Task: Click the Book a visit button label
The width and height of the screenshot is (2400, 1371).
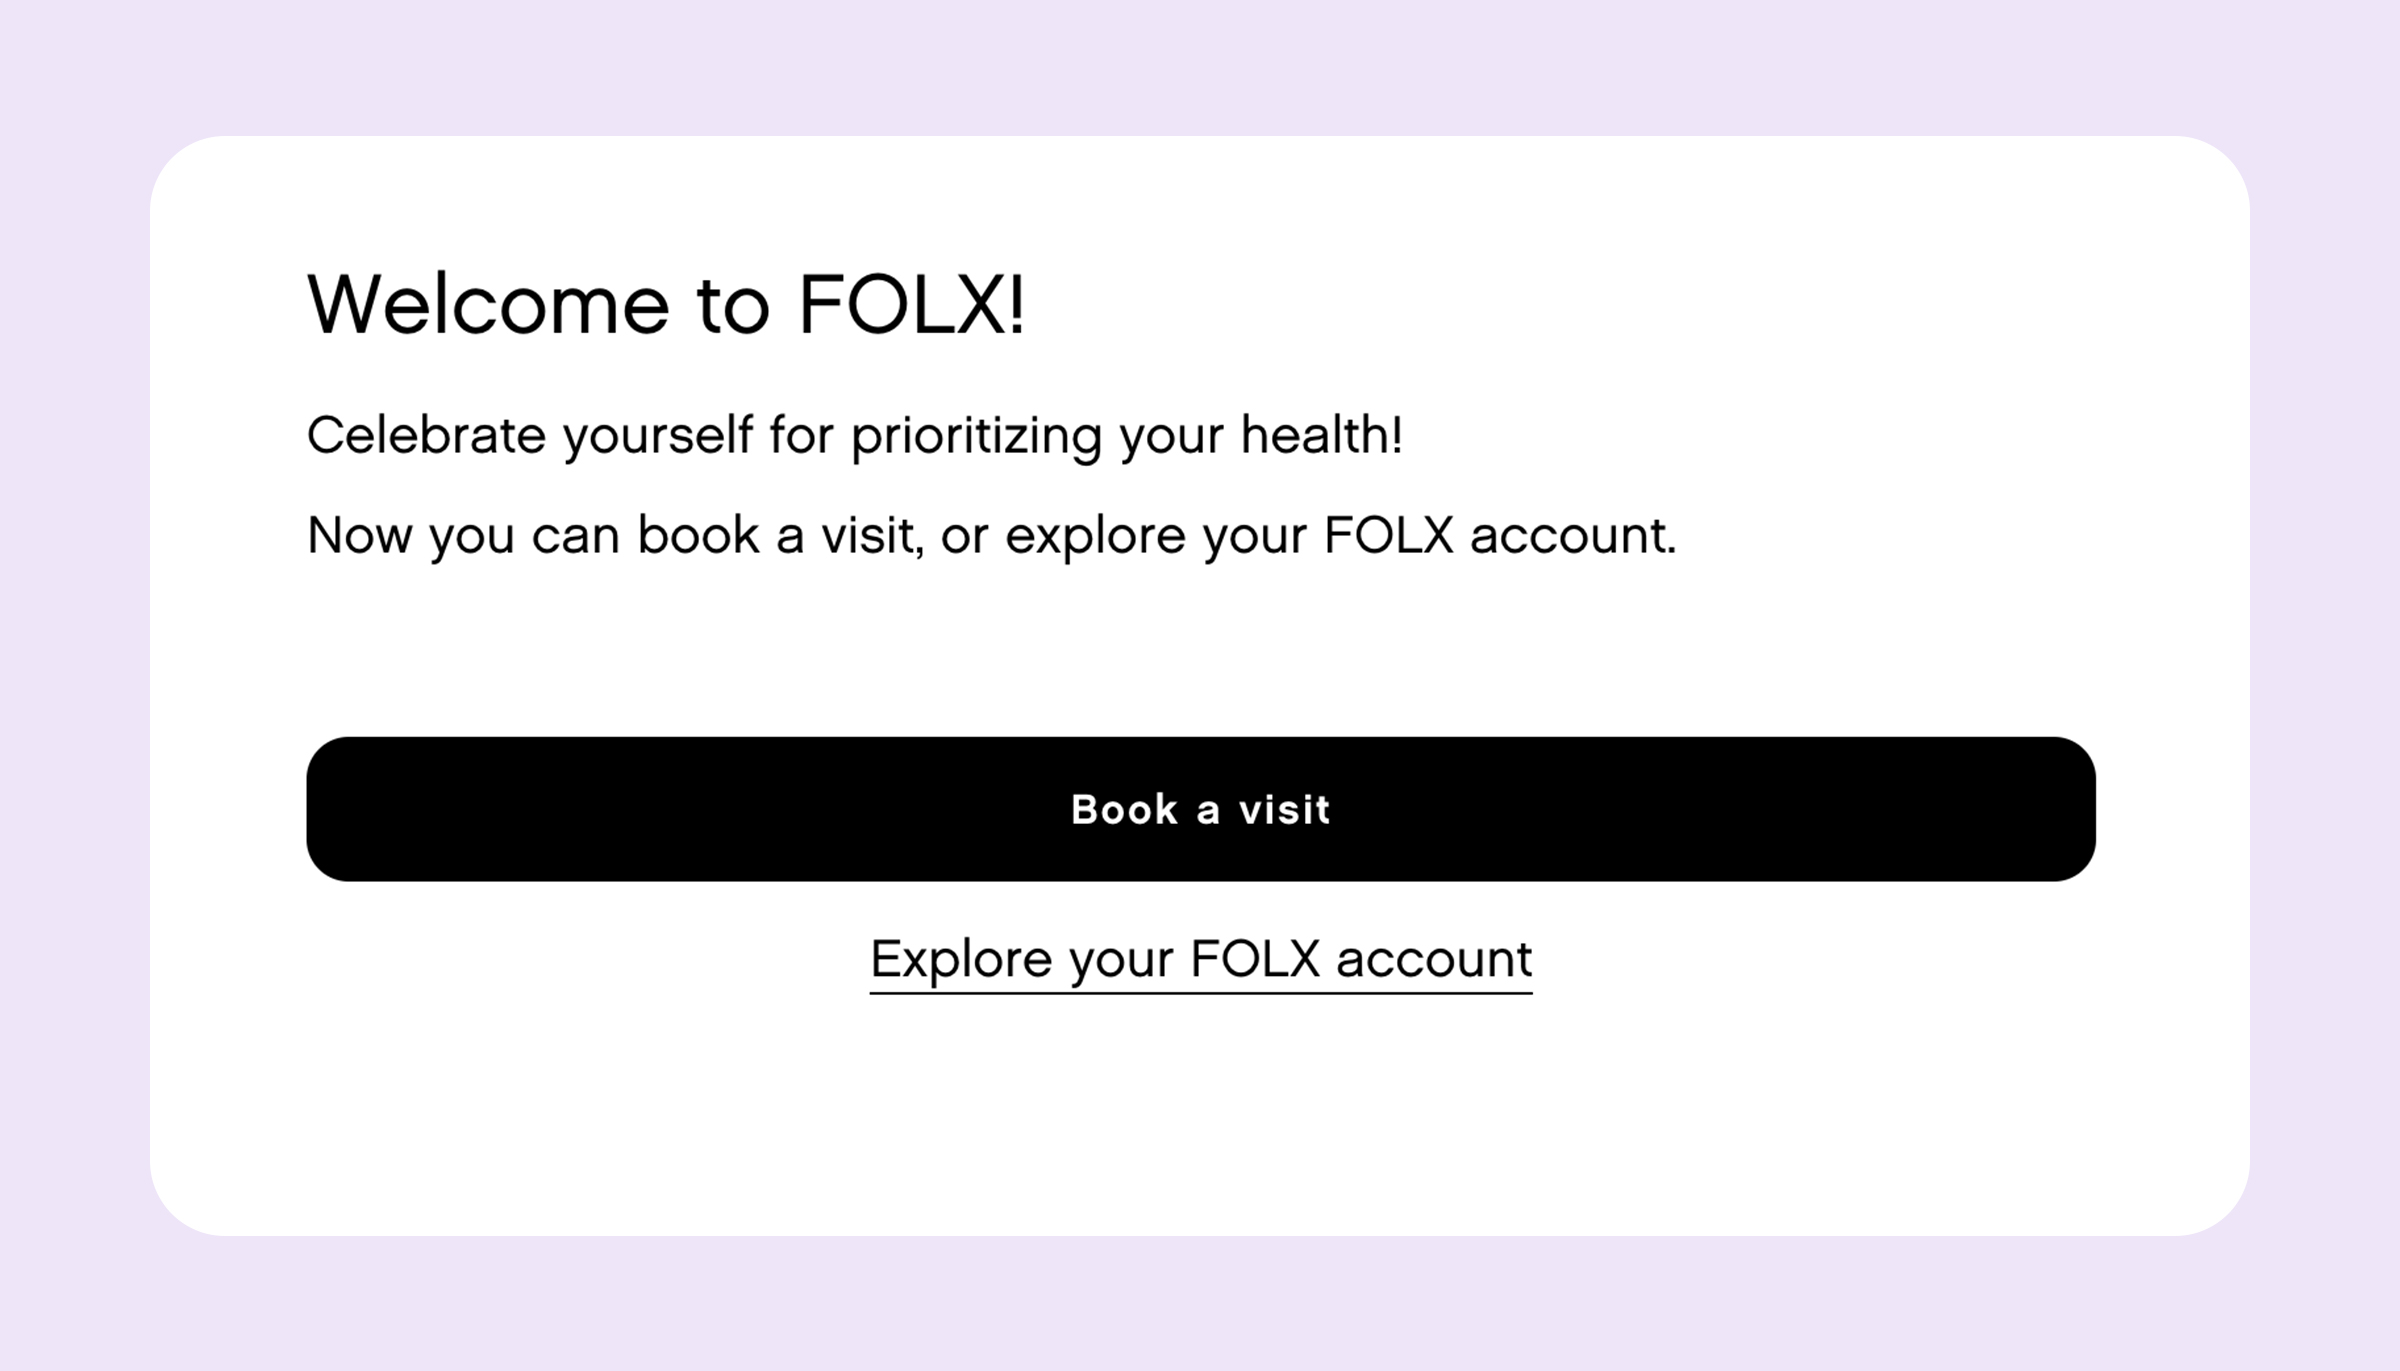Action: (1200, 808)
